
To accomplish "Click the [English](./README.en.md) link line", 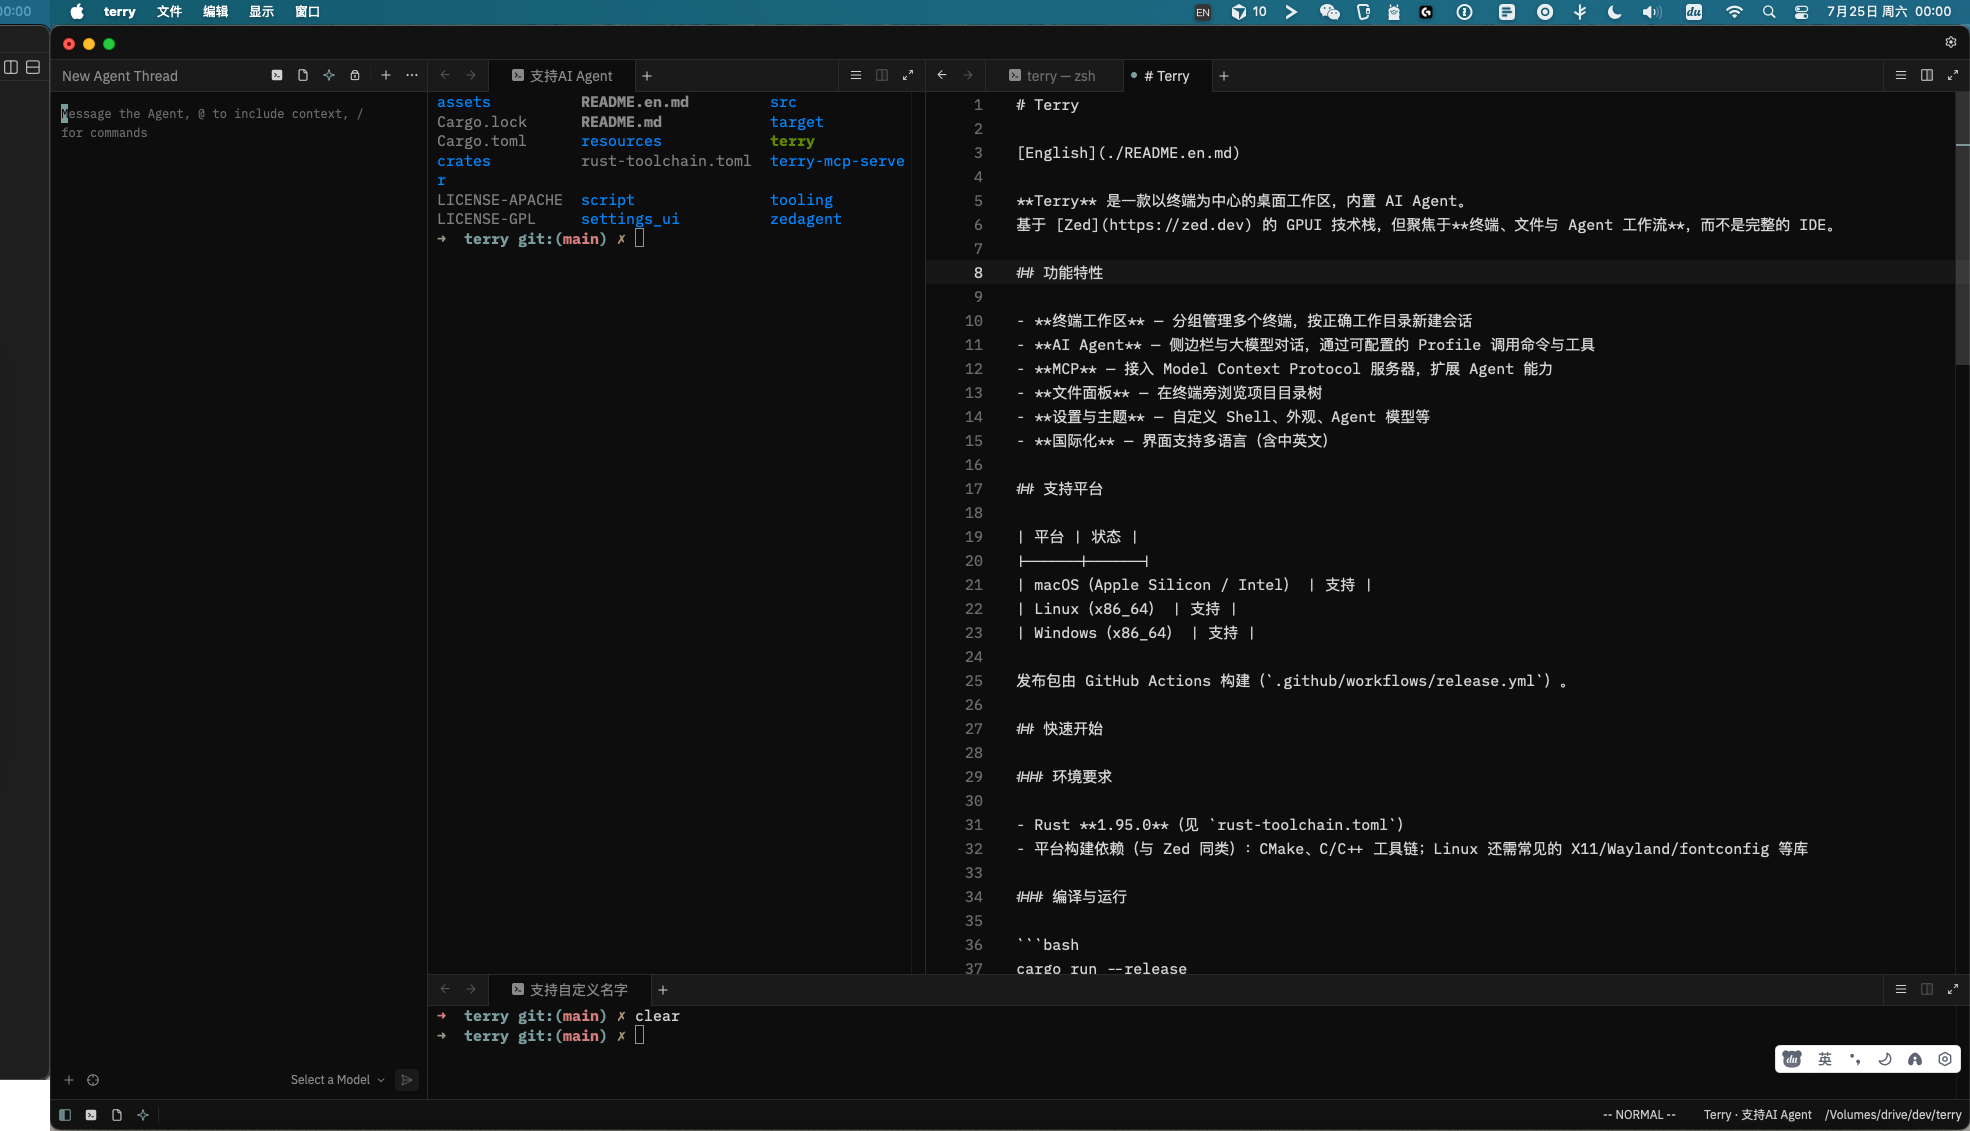I will [x=1128, y=153].
